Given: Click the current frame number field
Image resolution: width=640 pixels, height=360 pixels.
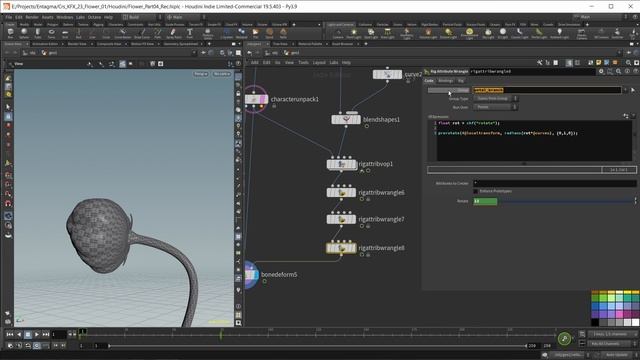Looking at the screenshot, I should click(59, 335).
